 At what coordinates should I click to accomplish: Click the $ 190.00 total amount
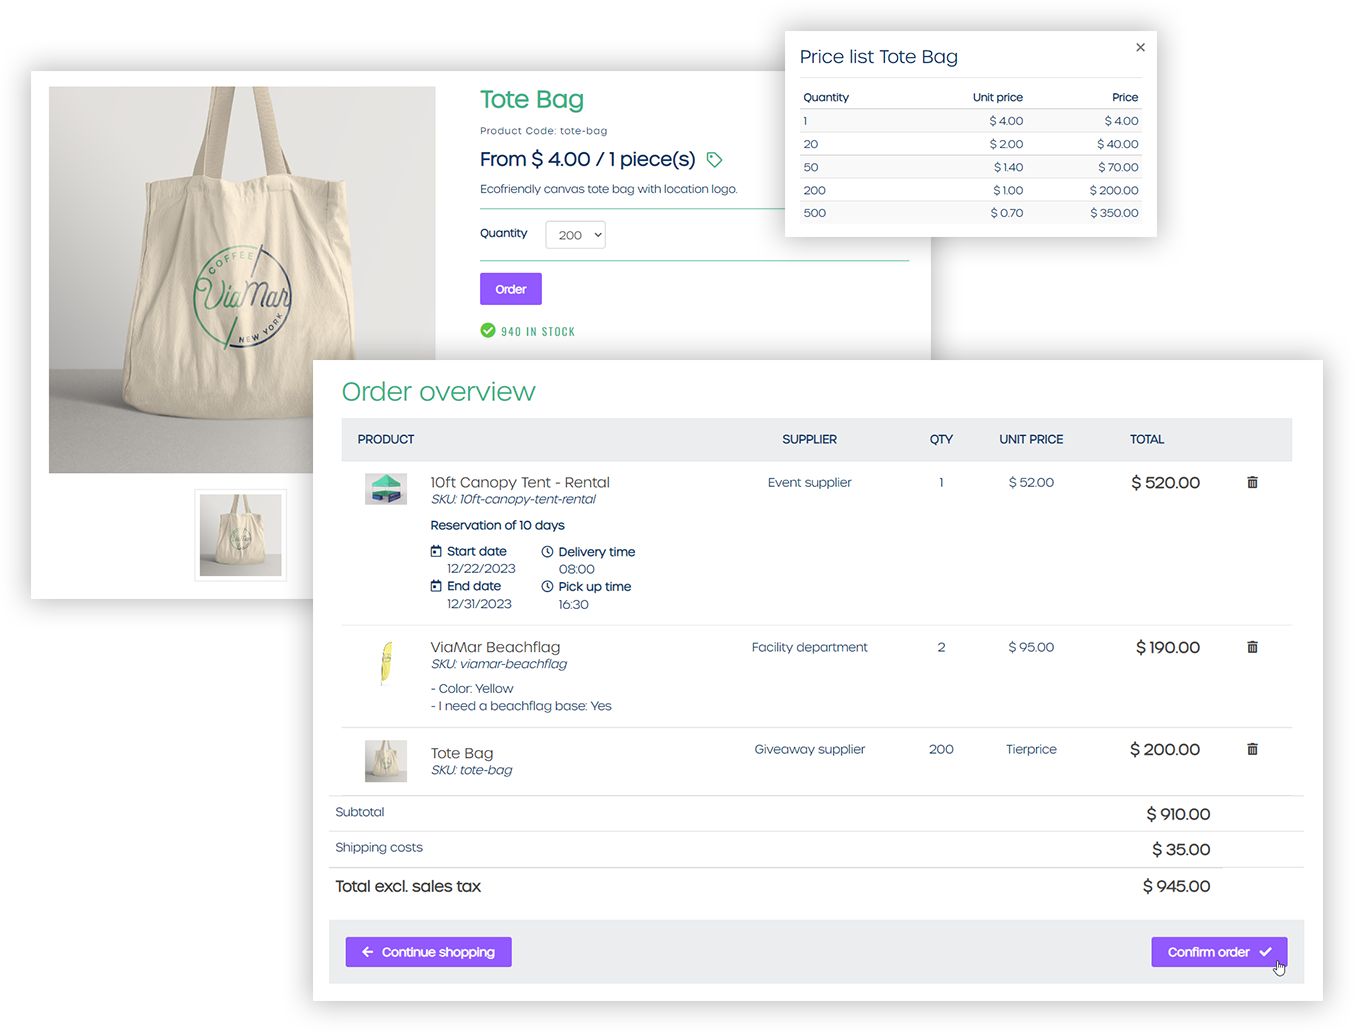click(x=1168, y=647)
